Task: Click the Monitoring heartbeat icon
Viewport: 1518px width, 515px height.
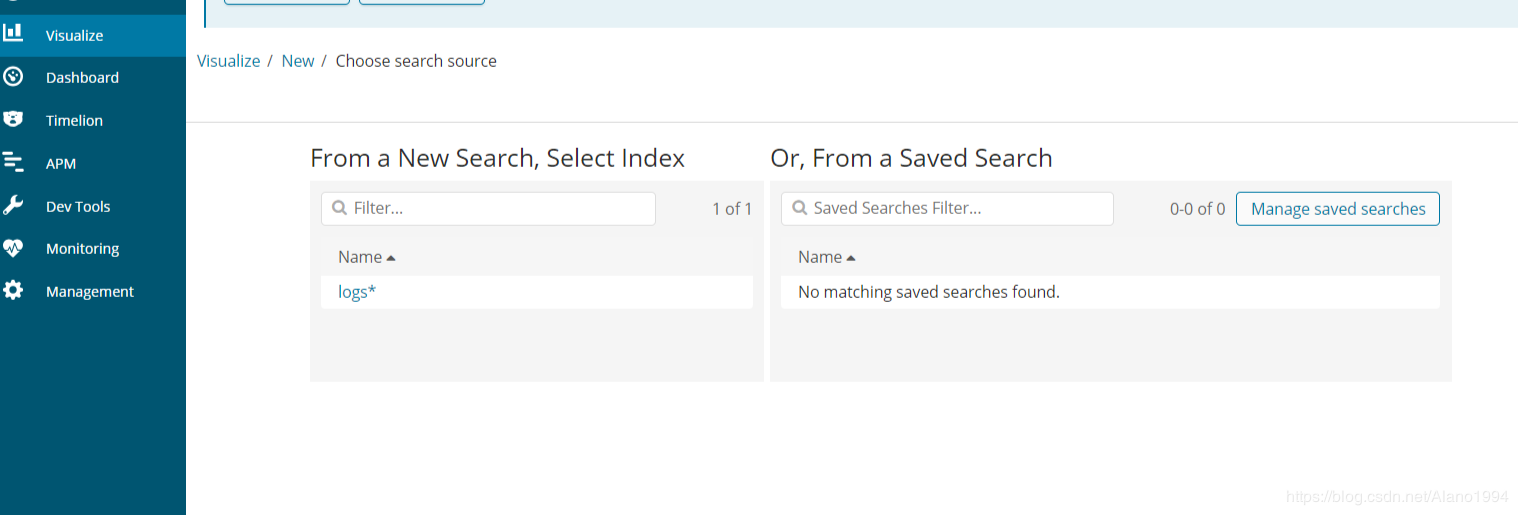Action: 13,248
